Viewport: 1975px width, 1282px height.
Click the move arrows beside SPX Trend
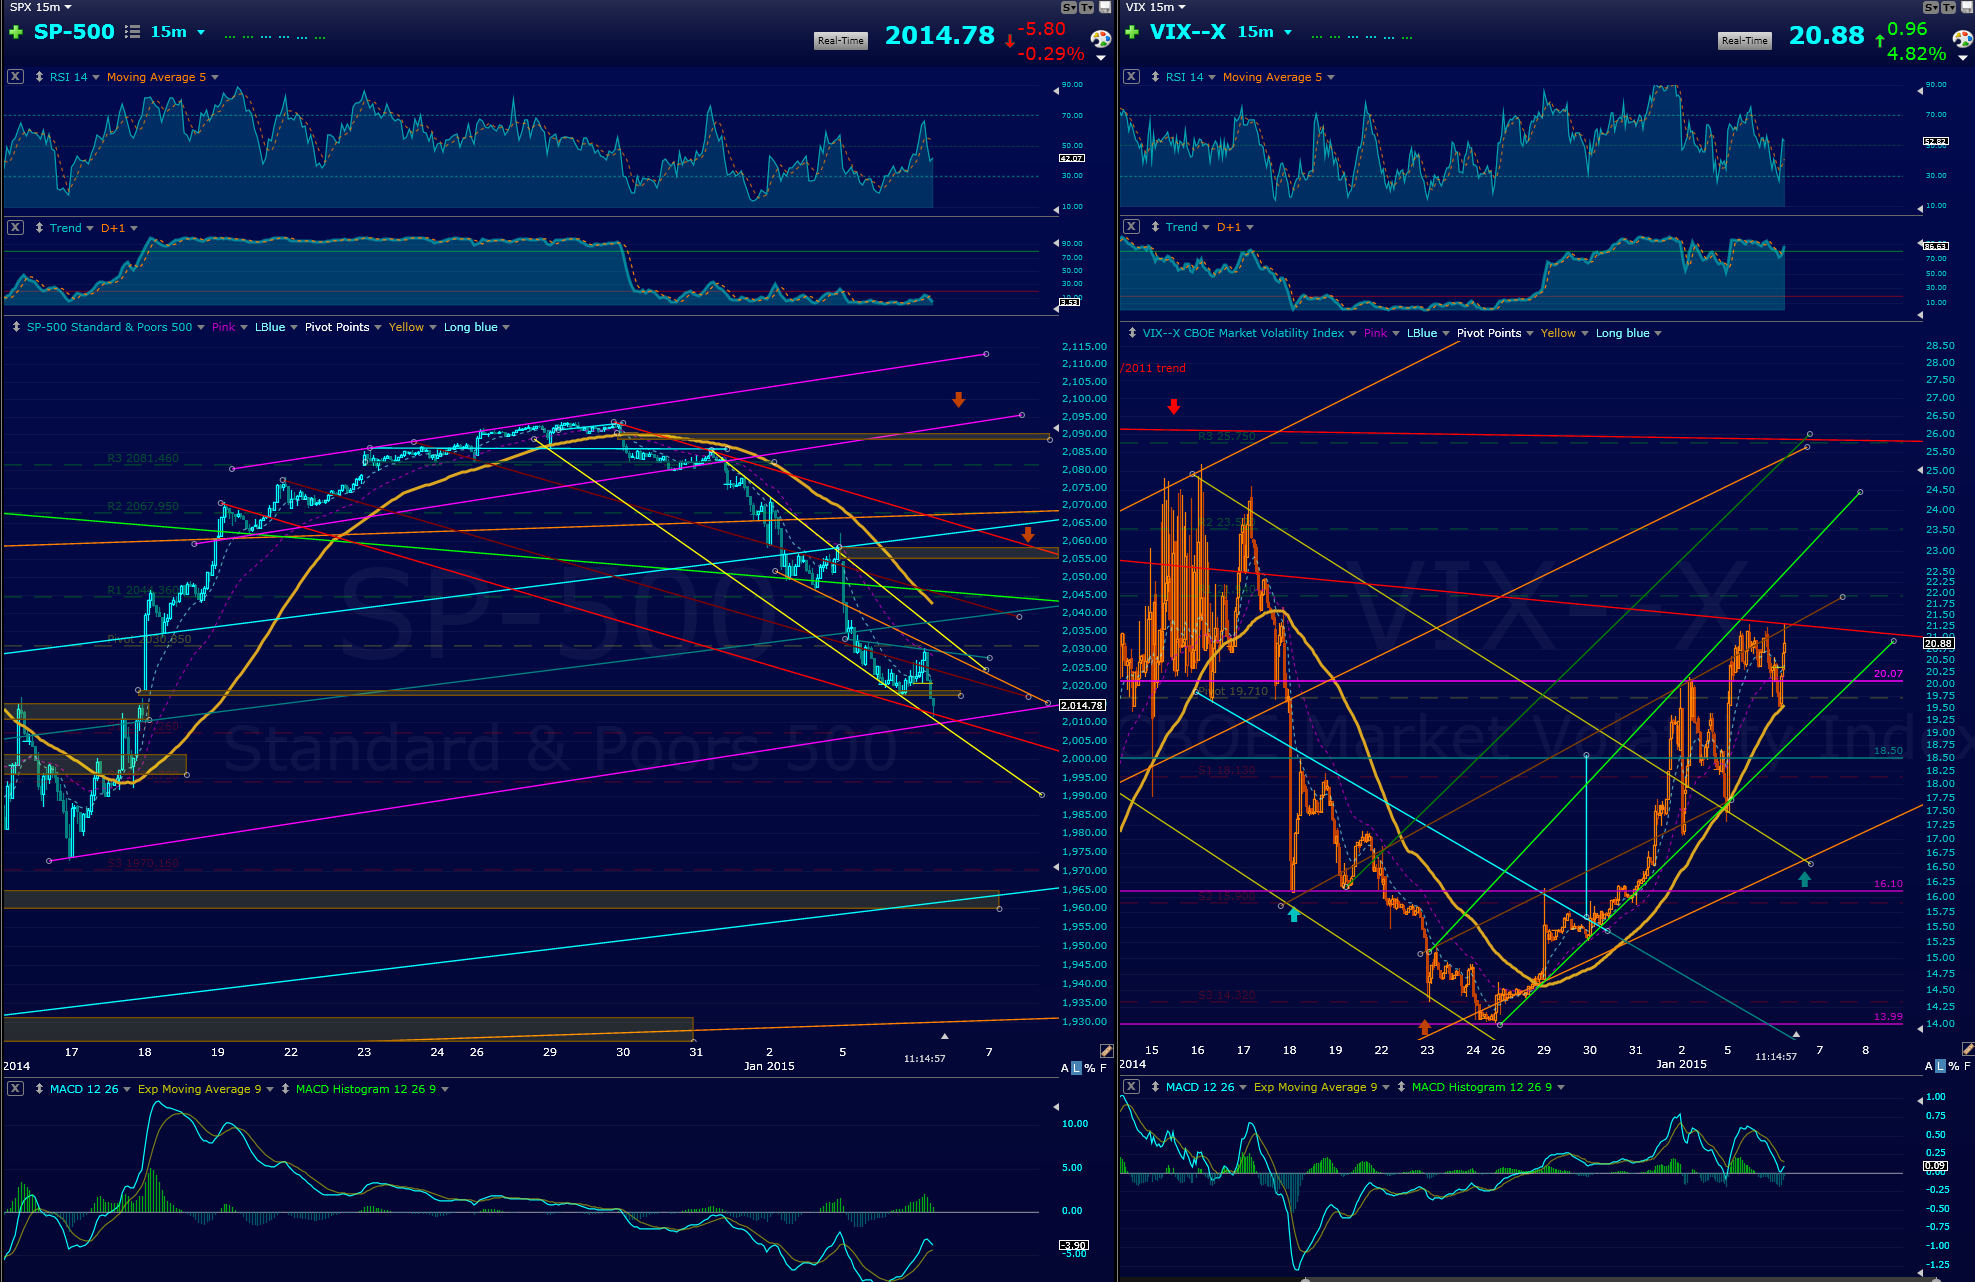39,227
